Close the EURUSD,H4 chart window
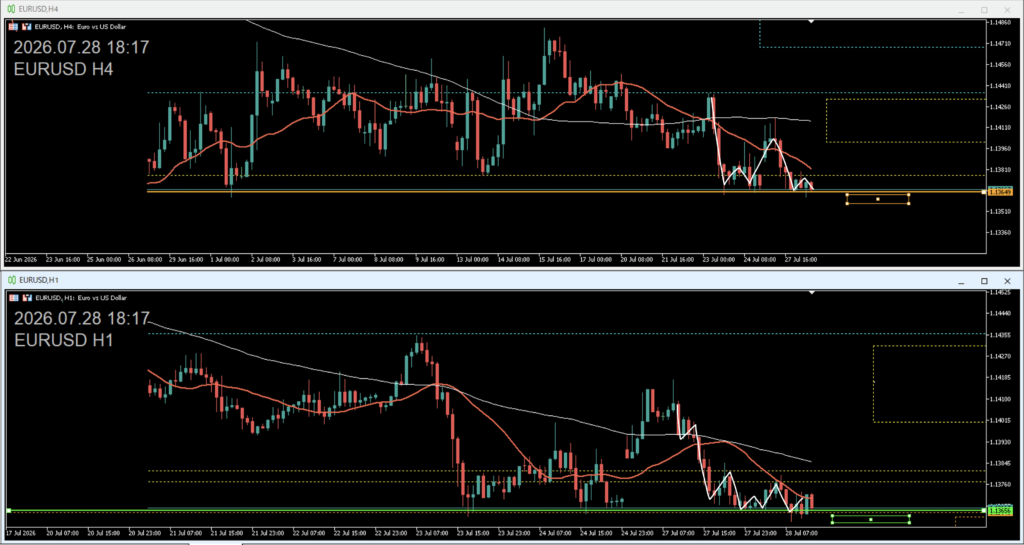1024x545 pixels. click(1007, 10)
